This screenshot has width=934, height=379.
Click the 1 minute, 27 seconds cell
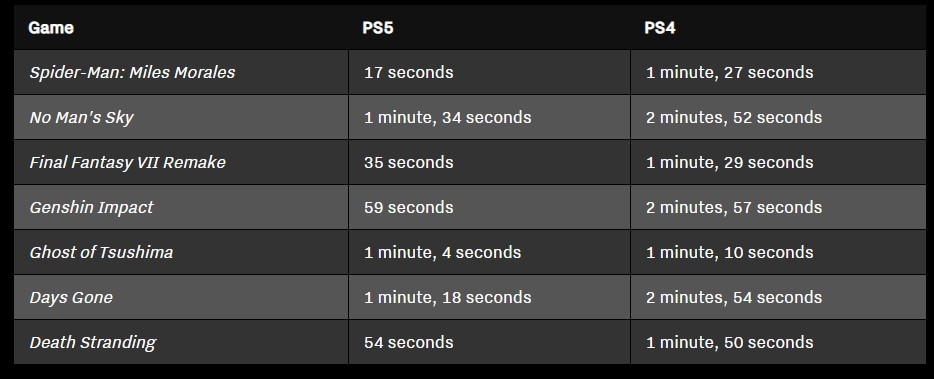click(778, 72)
